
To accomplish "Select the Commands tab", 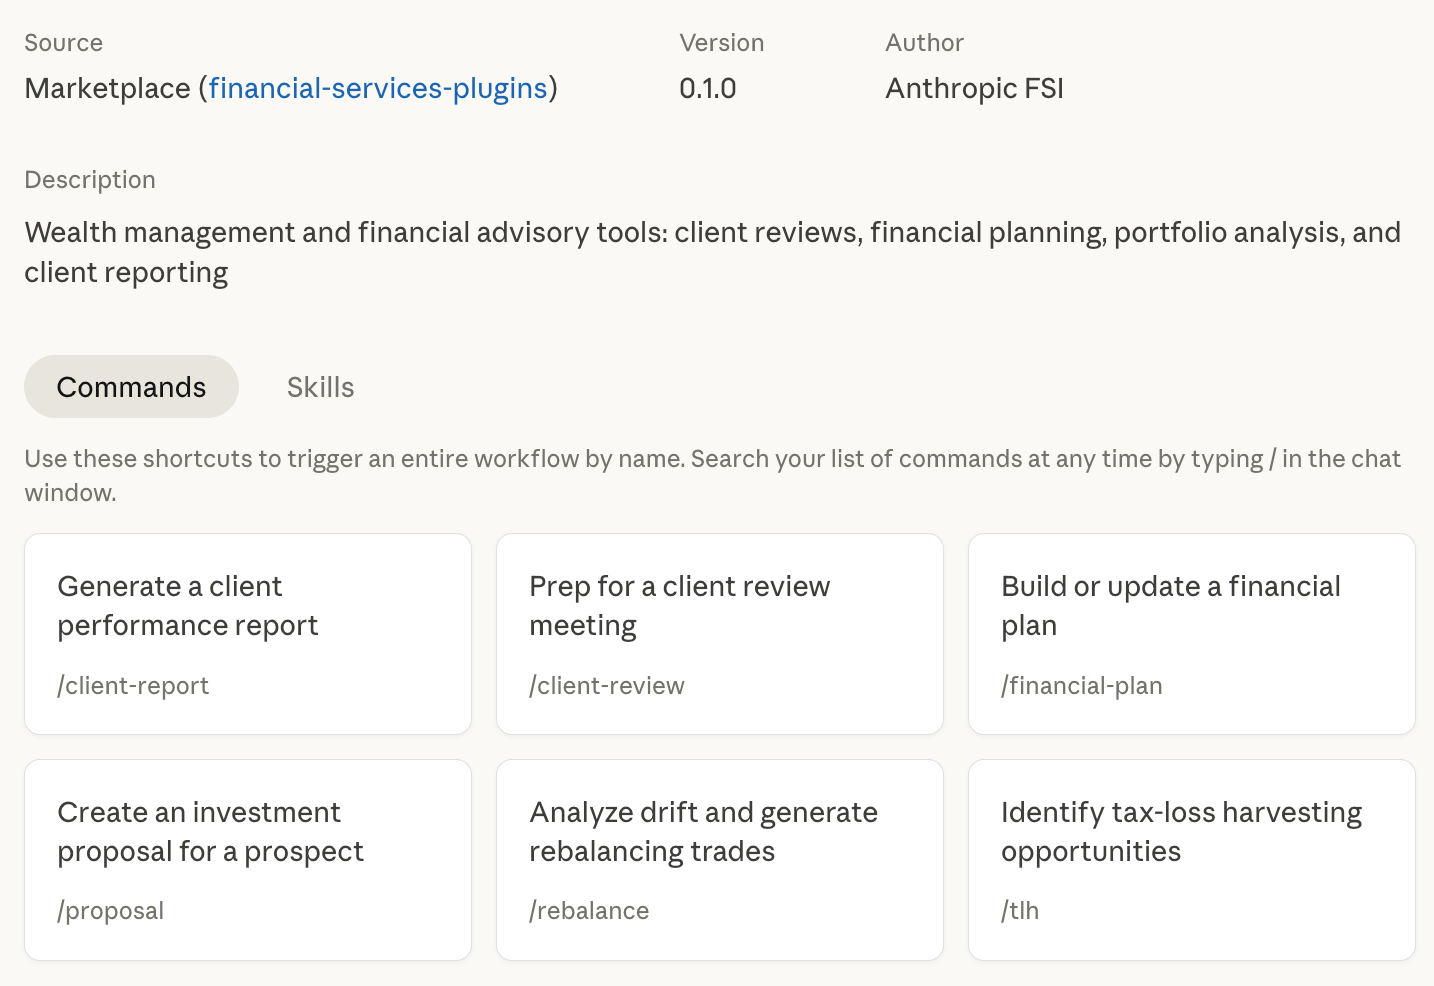I will pos(131,387).
